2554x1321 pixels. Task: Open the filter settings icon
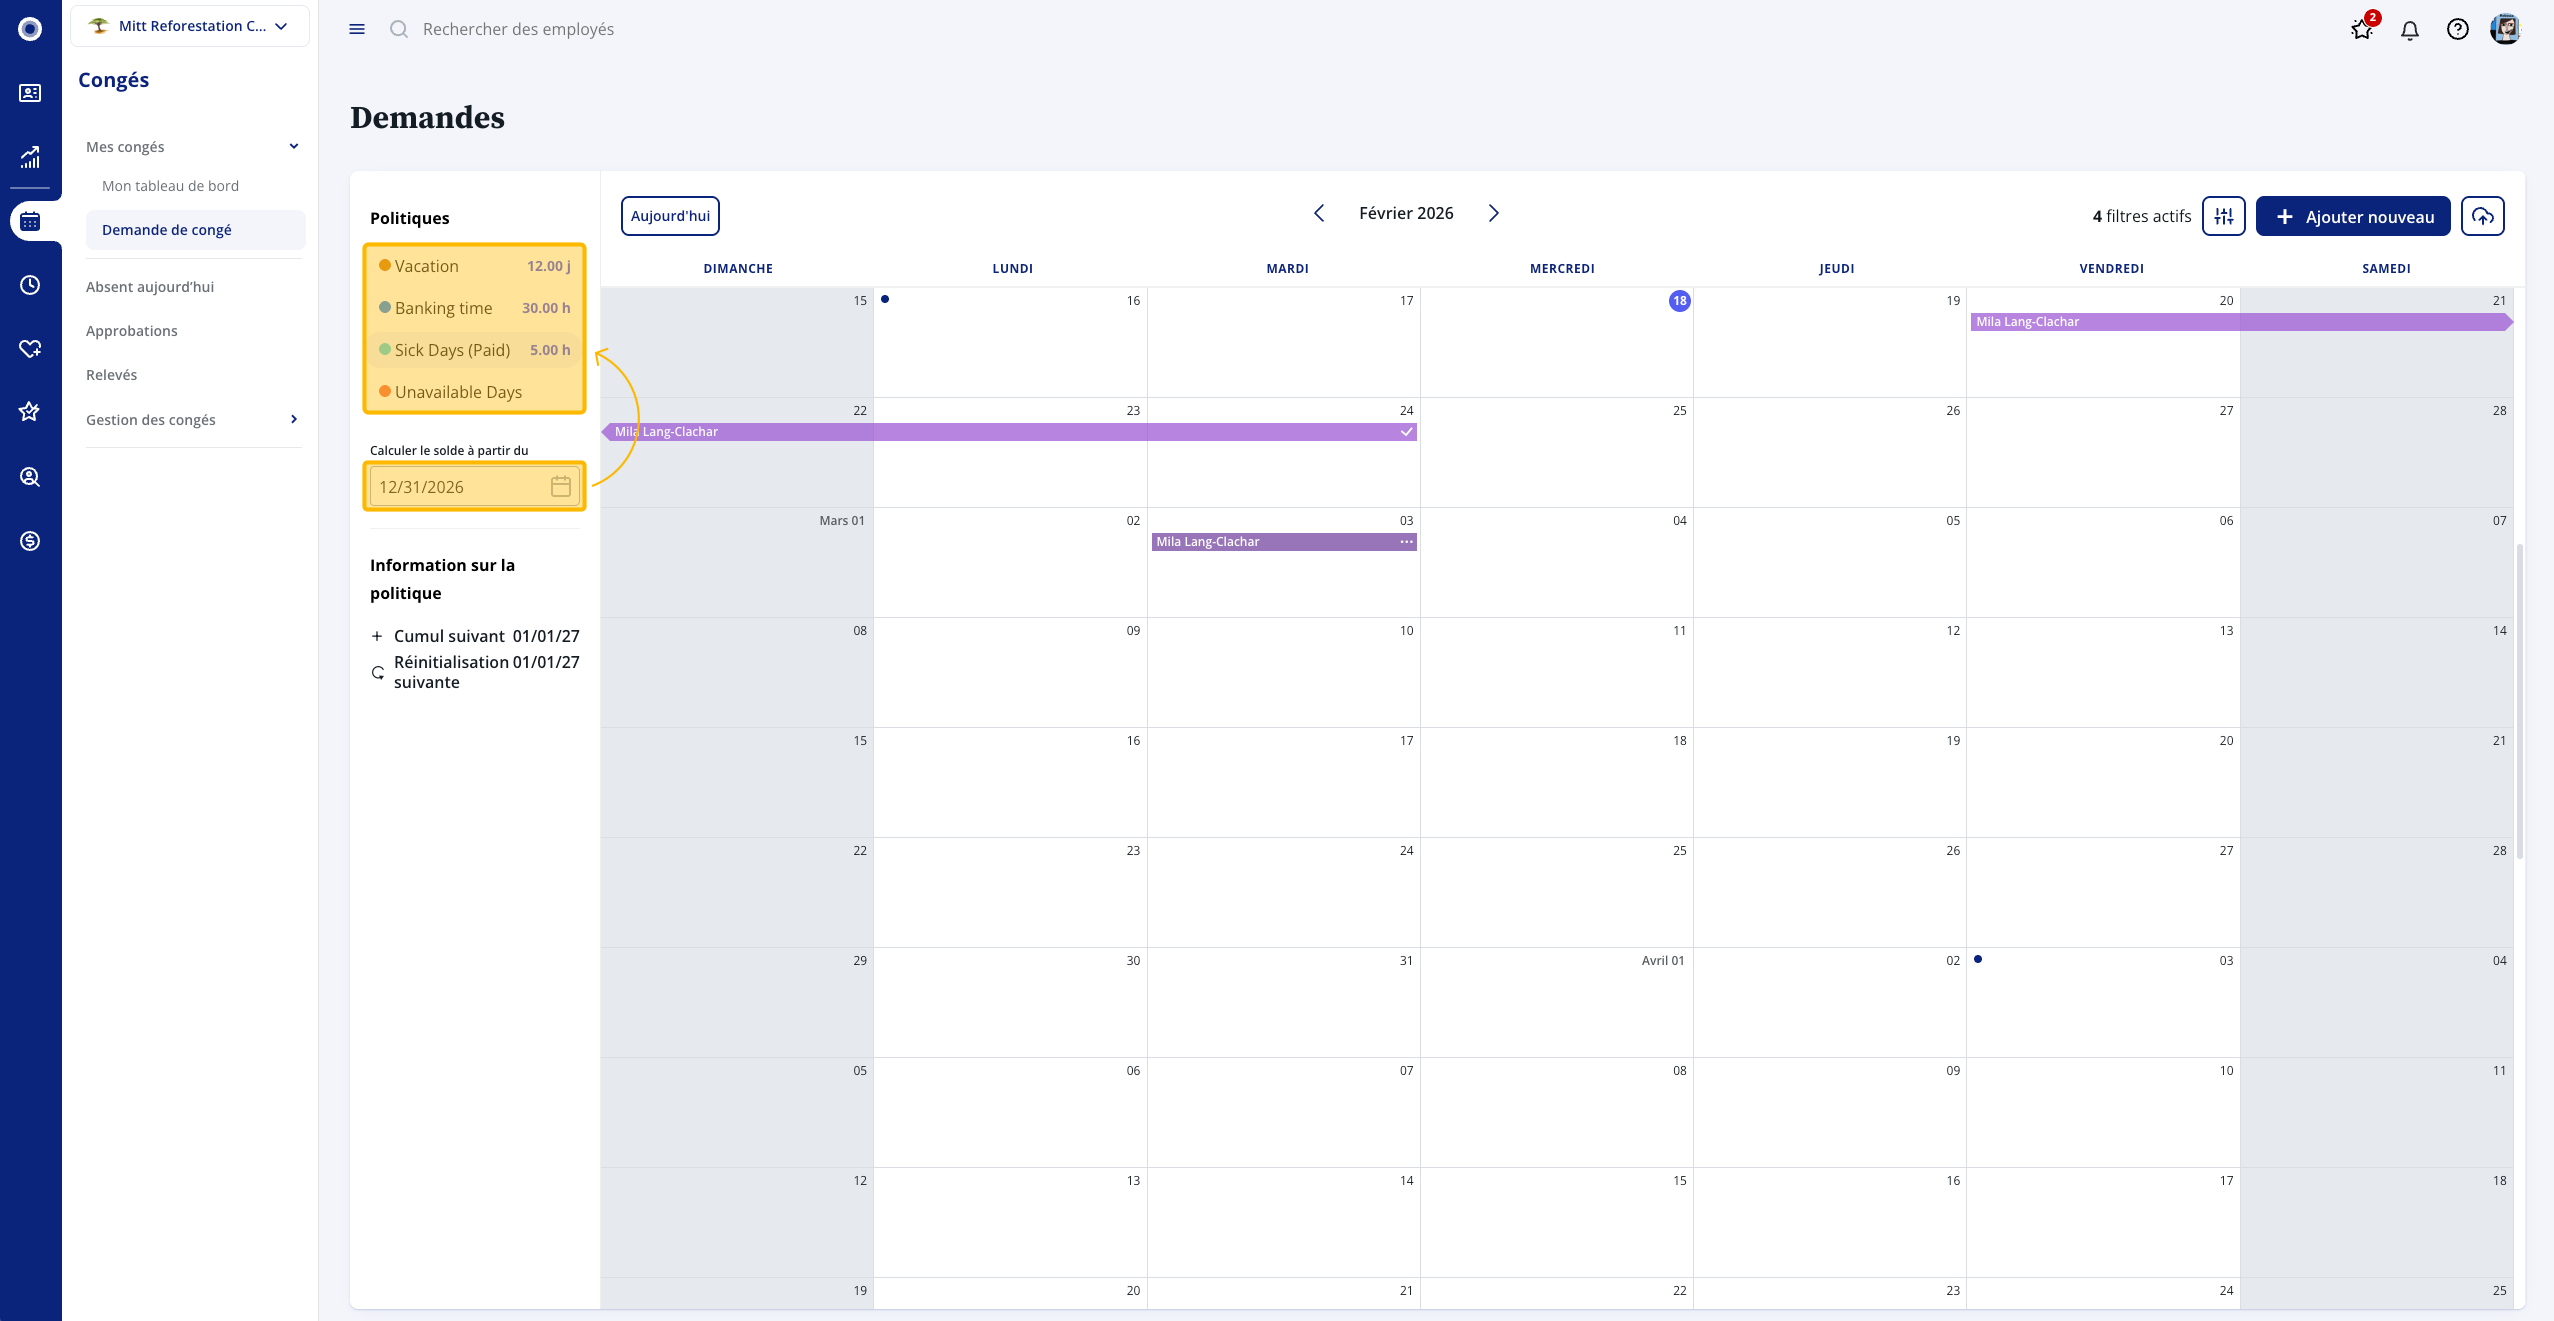2223,216
